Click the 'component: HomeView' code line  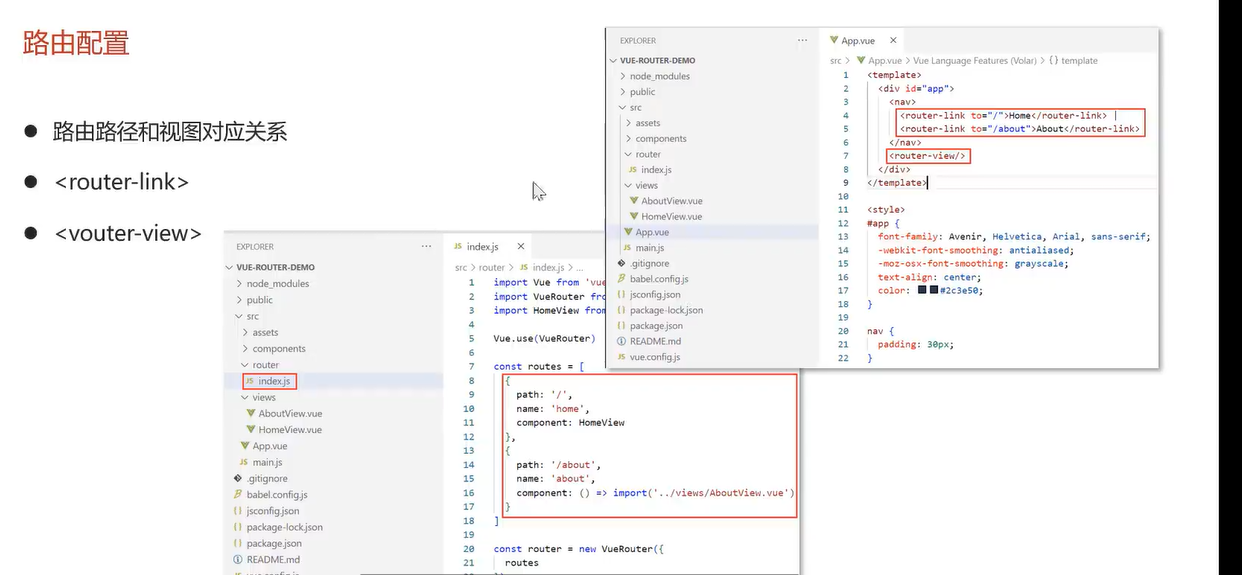[x=570, y=422]
